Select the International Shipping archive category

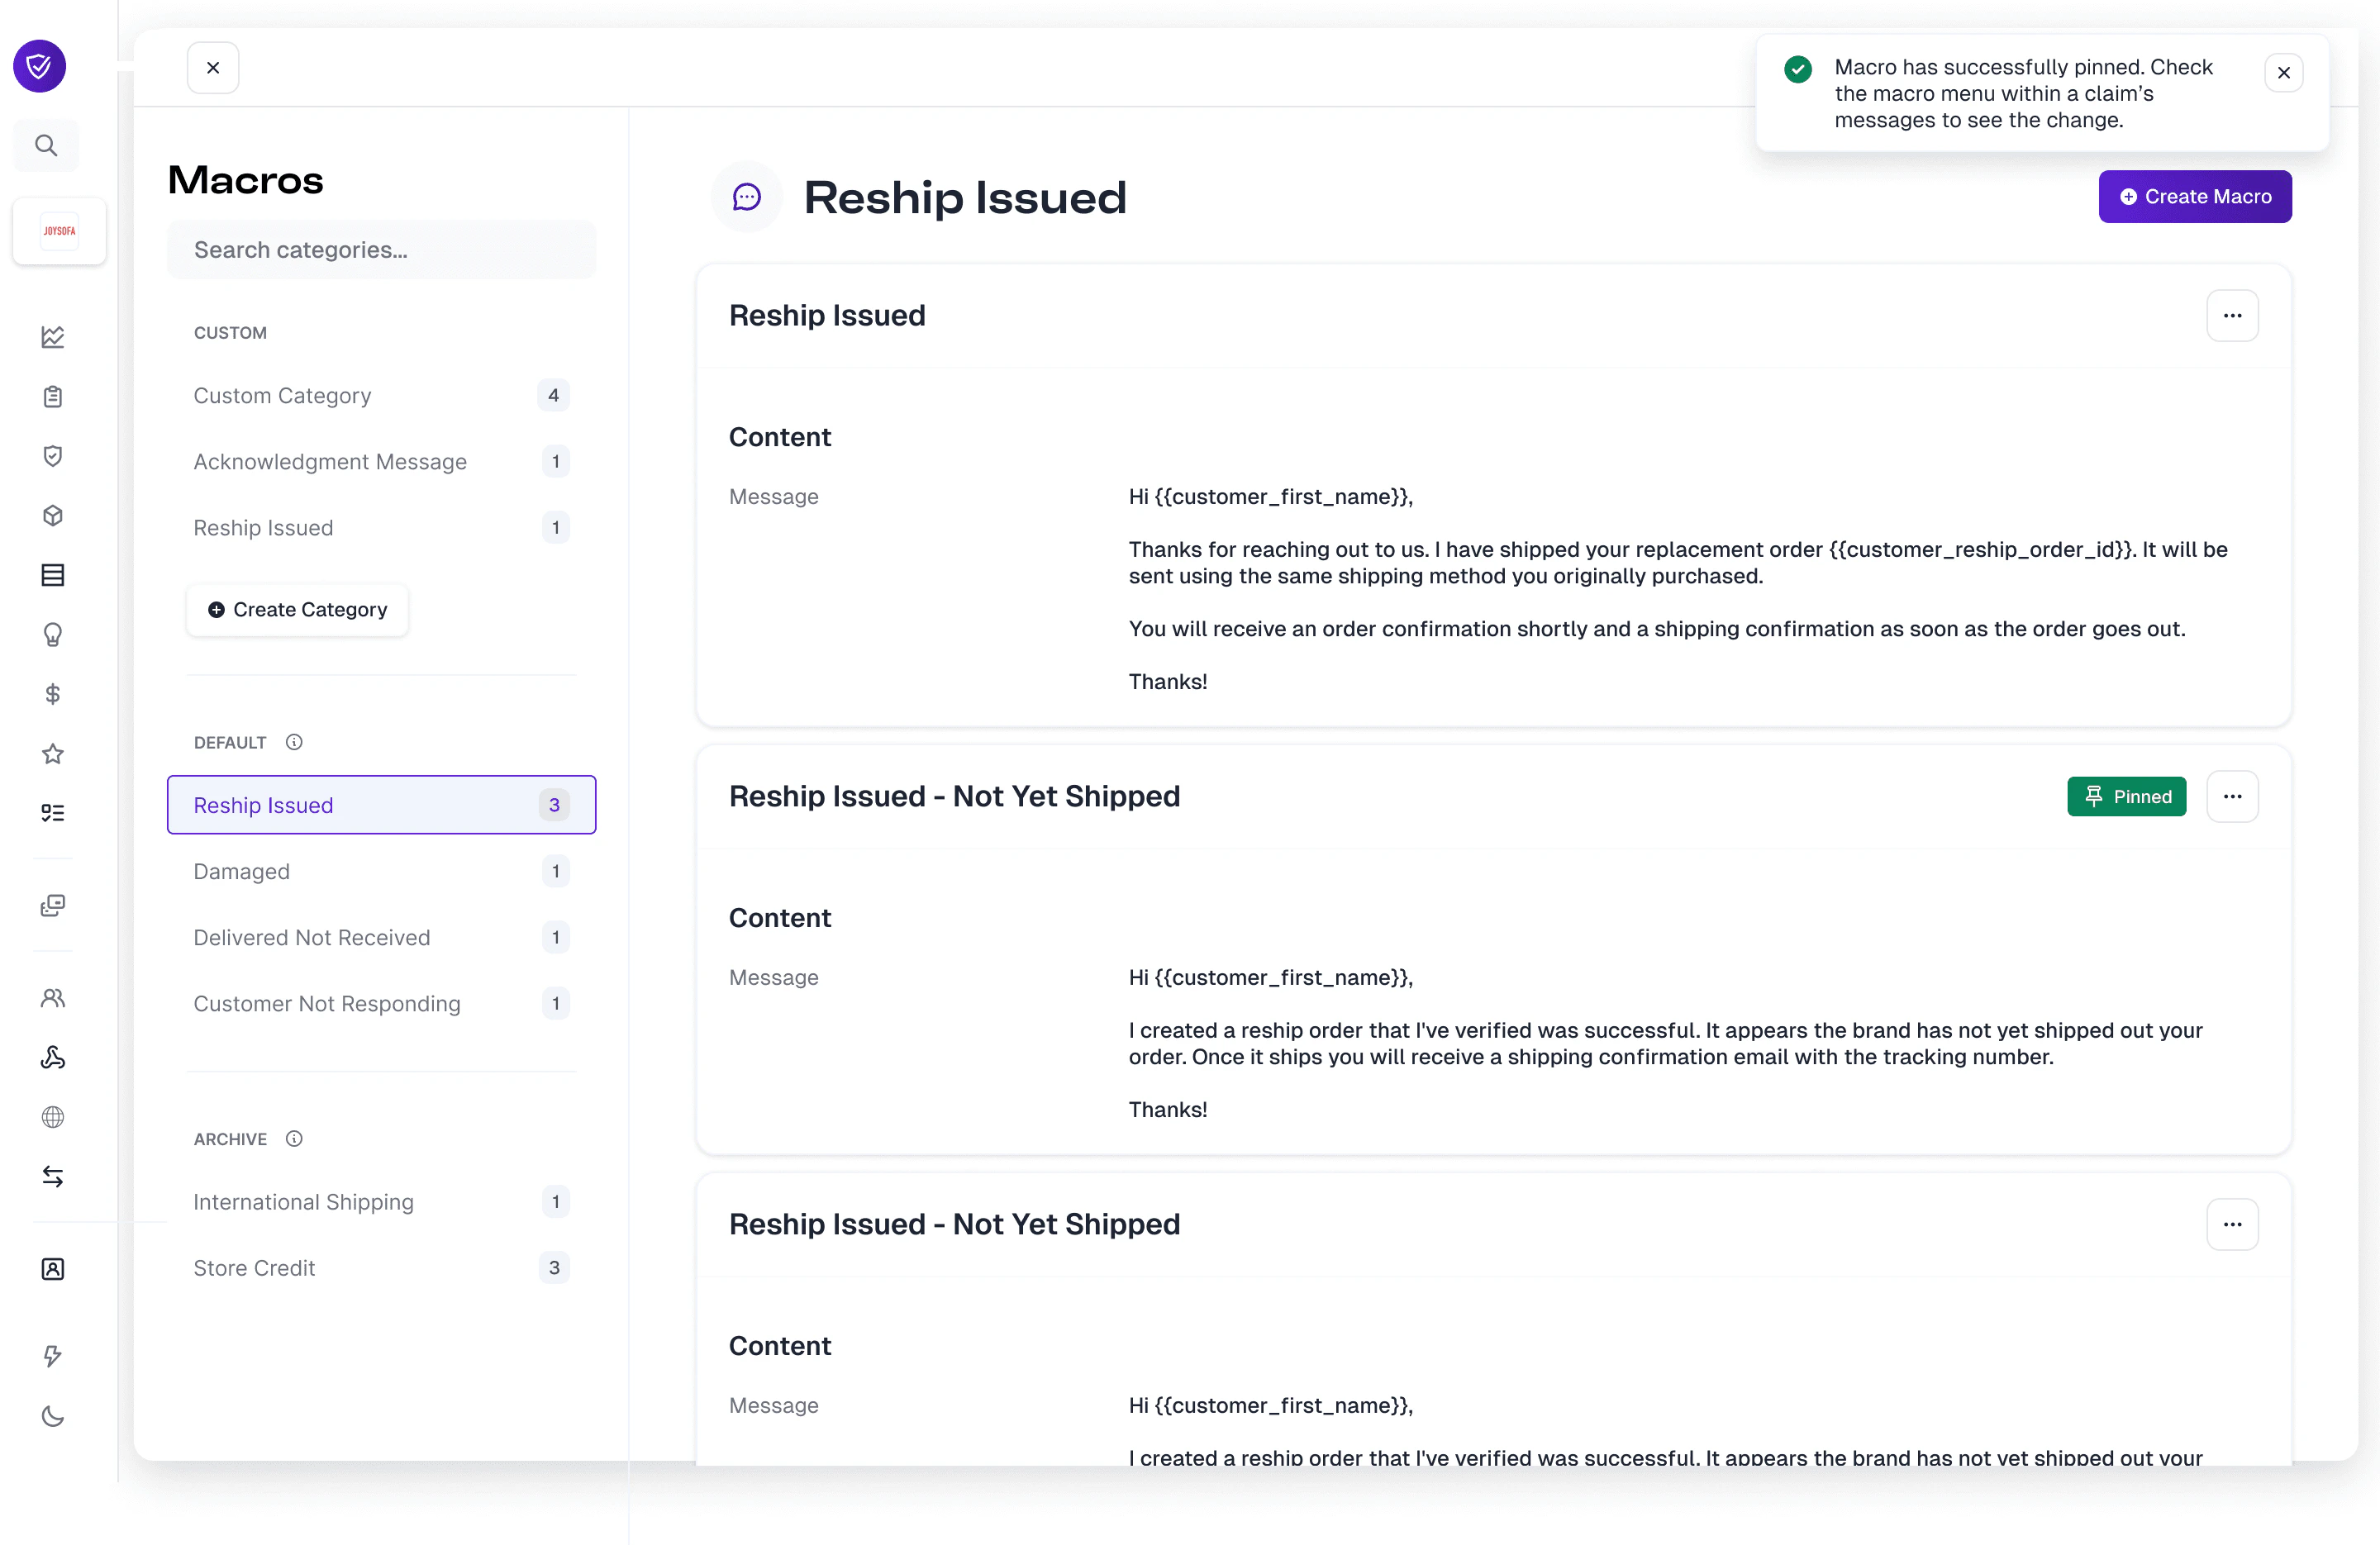381,1202
